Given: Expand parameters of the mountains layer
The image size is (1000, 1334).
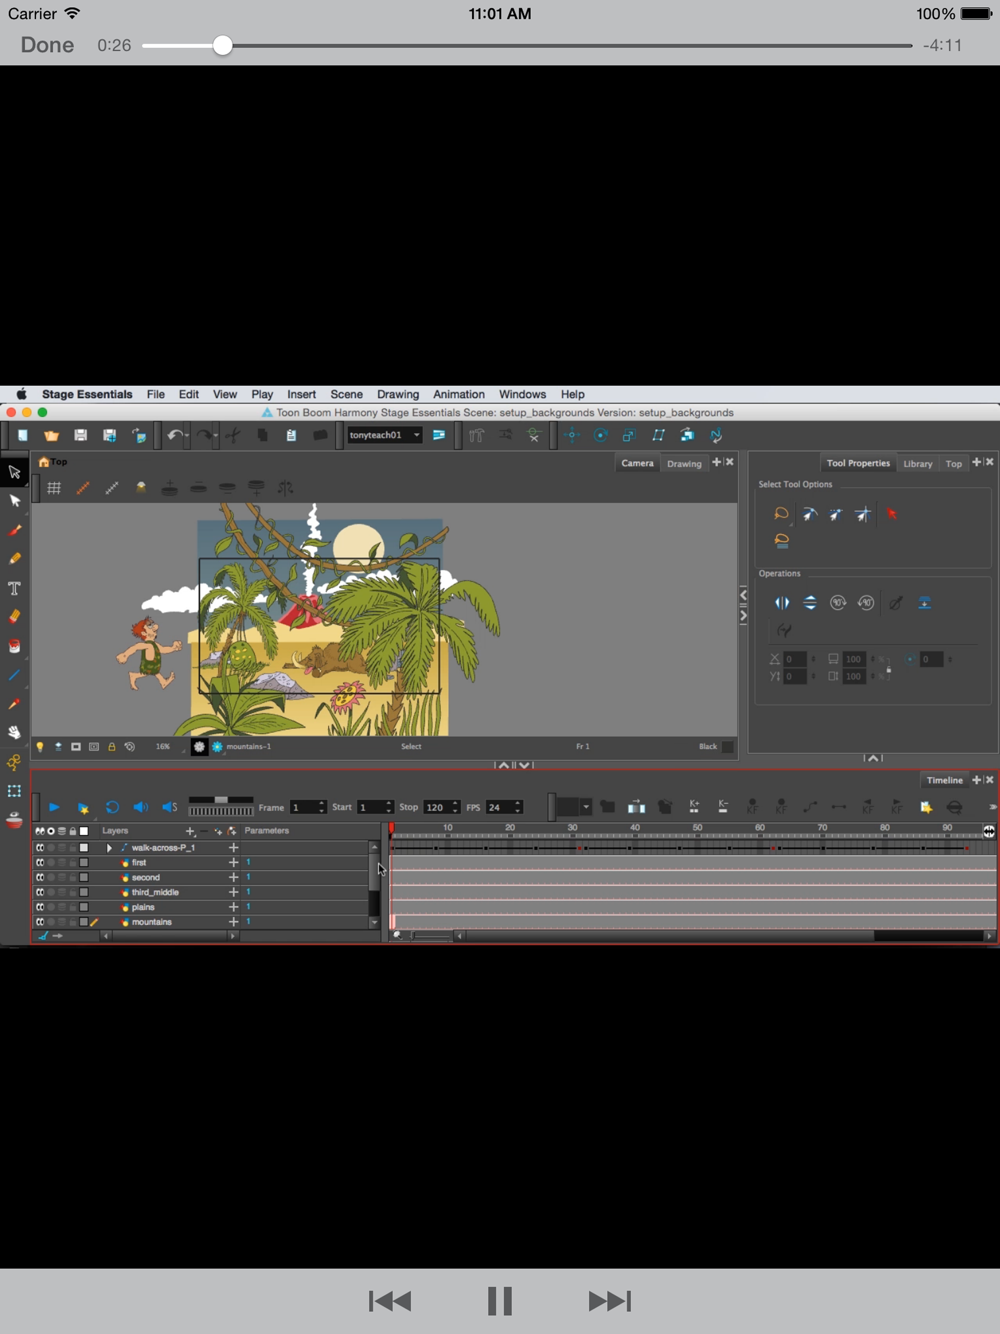Looking at the screenshot, I should (x=233, y=922).
